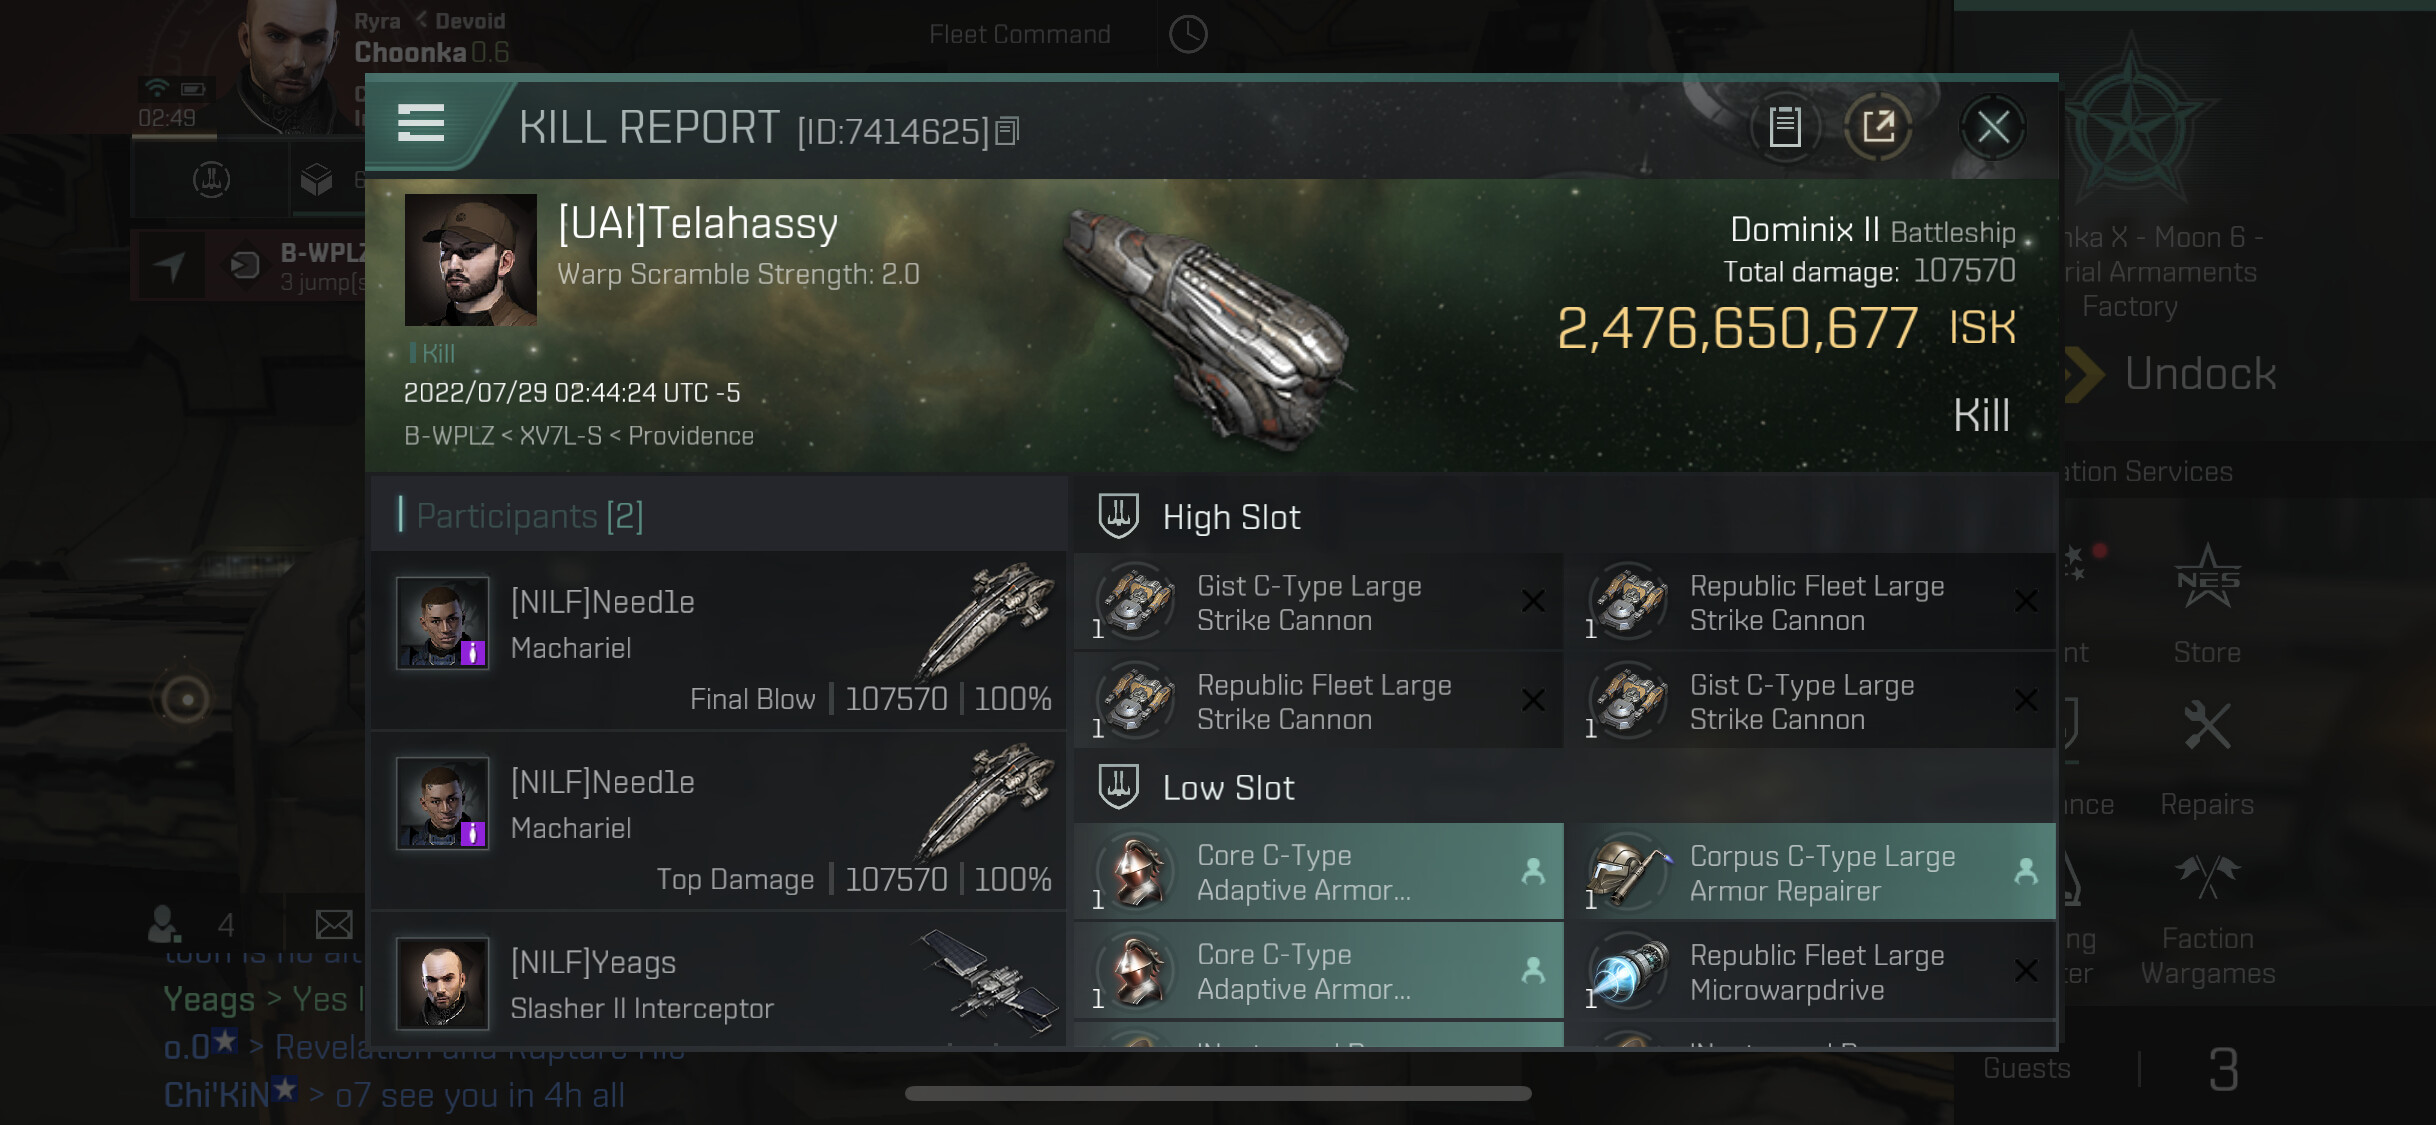
Task: Copy the kill report ID
Action: 1008,131
